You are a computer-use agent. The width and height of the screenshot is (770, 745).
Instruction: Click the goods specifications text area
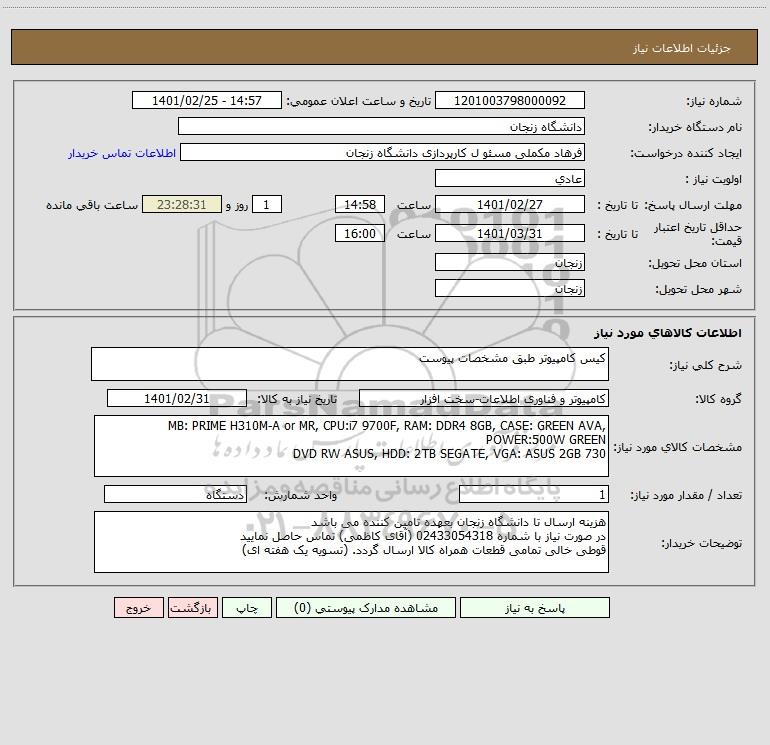(x=351, y=446)
